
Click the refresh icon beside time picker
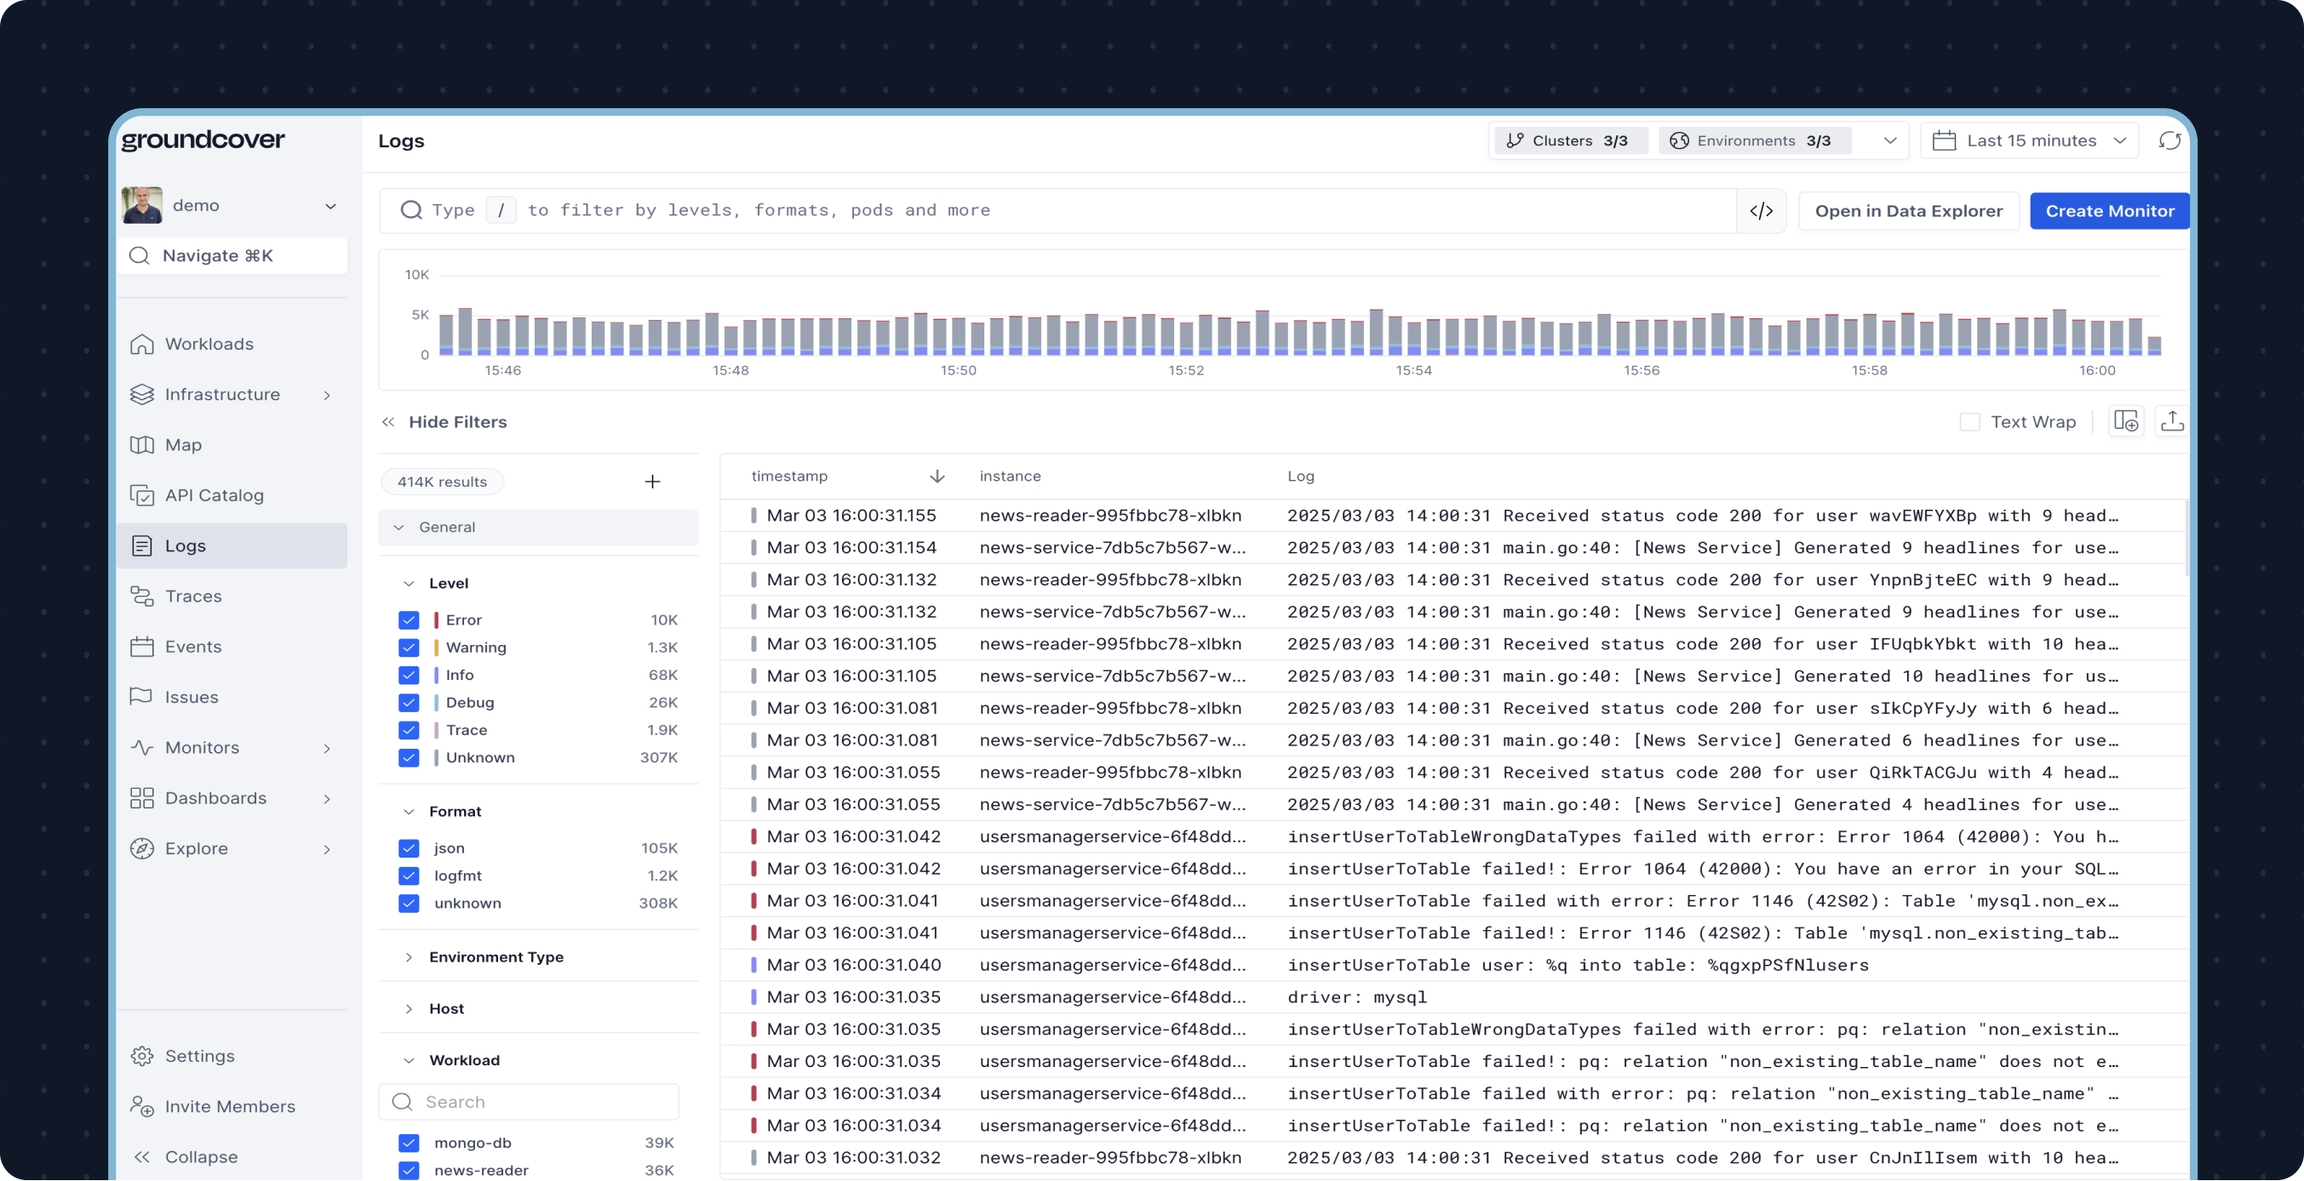click(x=2169, y=140)
